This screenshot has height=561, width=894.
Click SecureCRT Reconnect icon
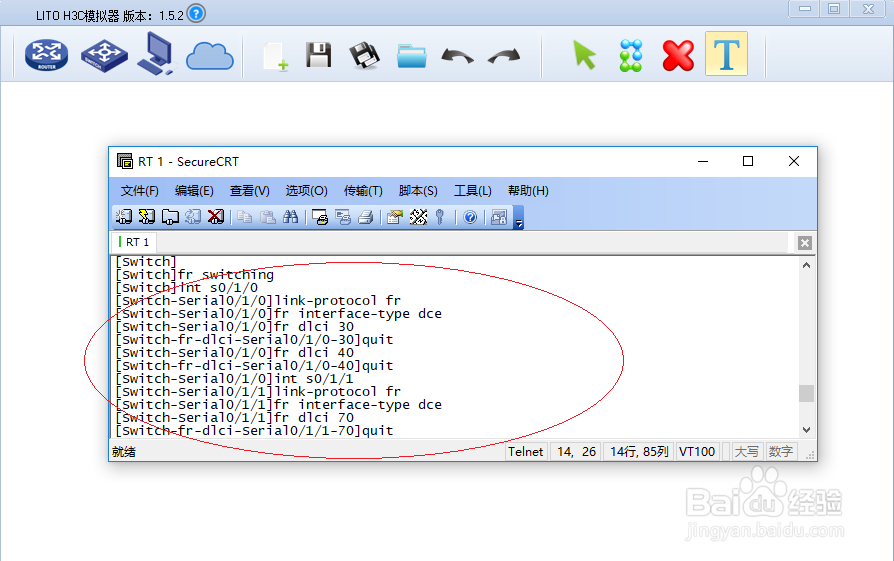(x=193, y=217)
